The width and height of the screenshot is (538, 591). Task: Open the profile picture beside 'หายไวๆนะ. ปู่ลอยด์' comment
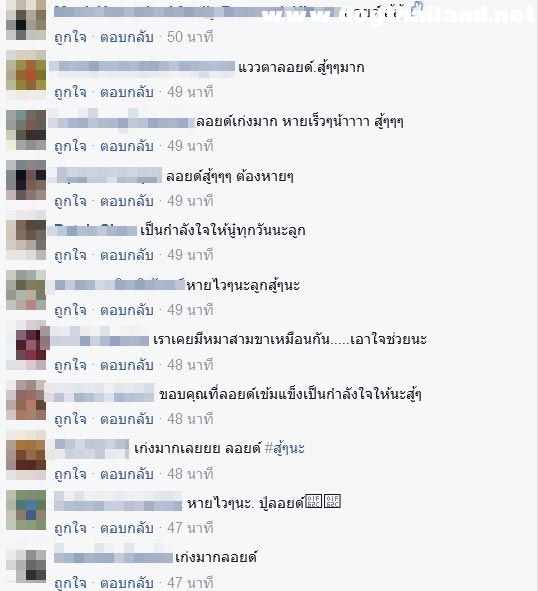coord(26,510)
